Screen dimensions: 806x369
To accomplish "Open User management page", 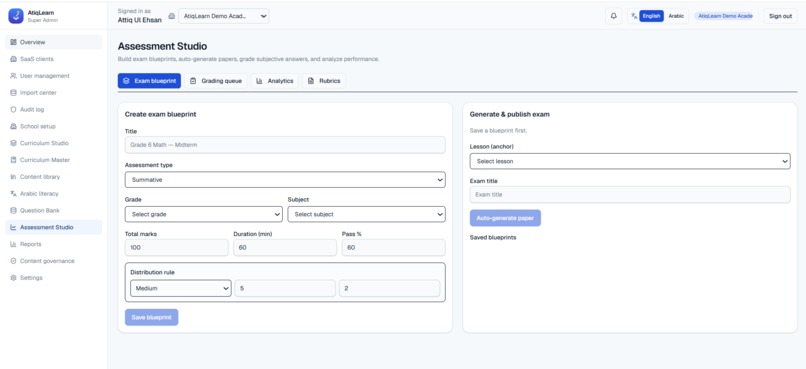I will click(x=53, y=76).
